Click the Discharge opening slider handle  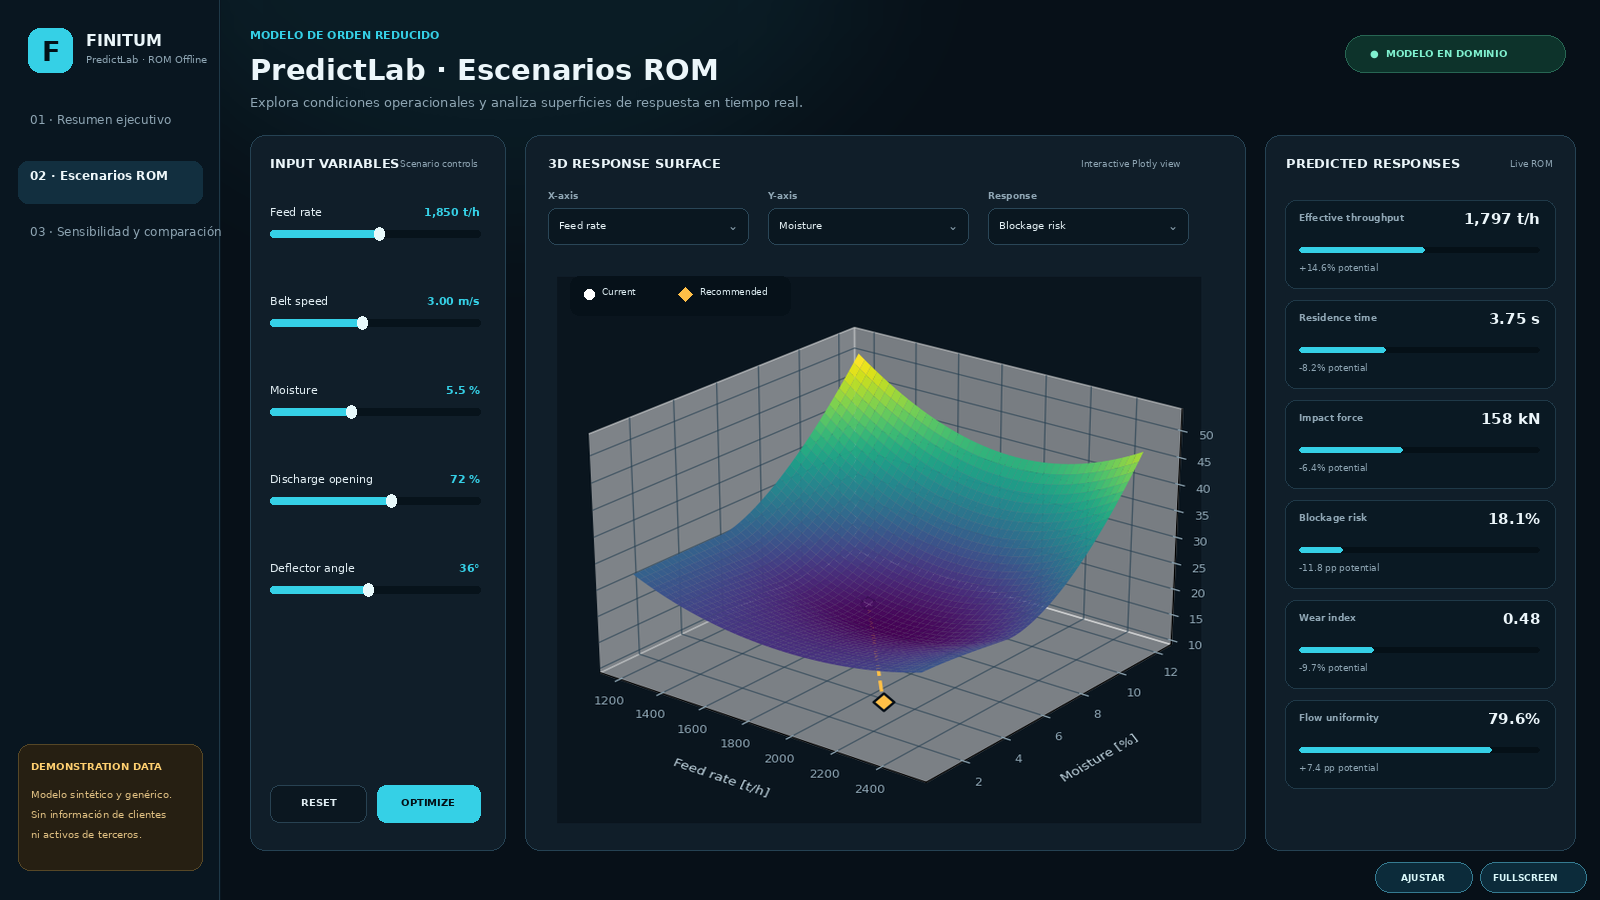[x=391, y=501]
